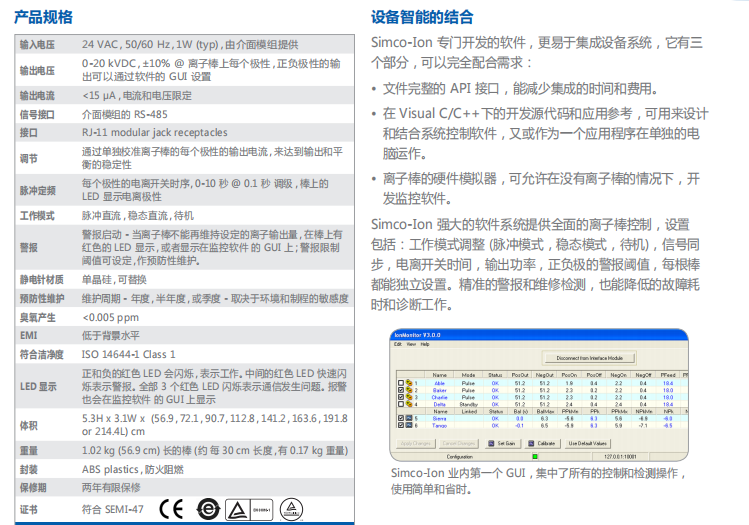749x525 pixels.
Task: Click the small rectangular certification label beside the triangle
Action: 261,510
